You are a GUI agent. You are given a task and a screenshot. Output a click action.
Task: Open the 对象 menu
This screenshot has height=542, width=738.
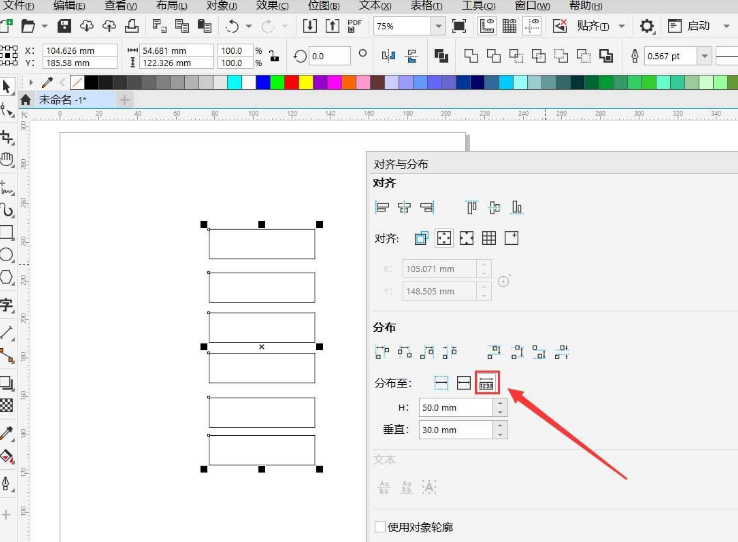pyautogui.click(x=221, y=5)
